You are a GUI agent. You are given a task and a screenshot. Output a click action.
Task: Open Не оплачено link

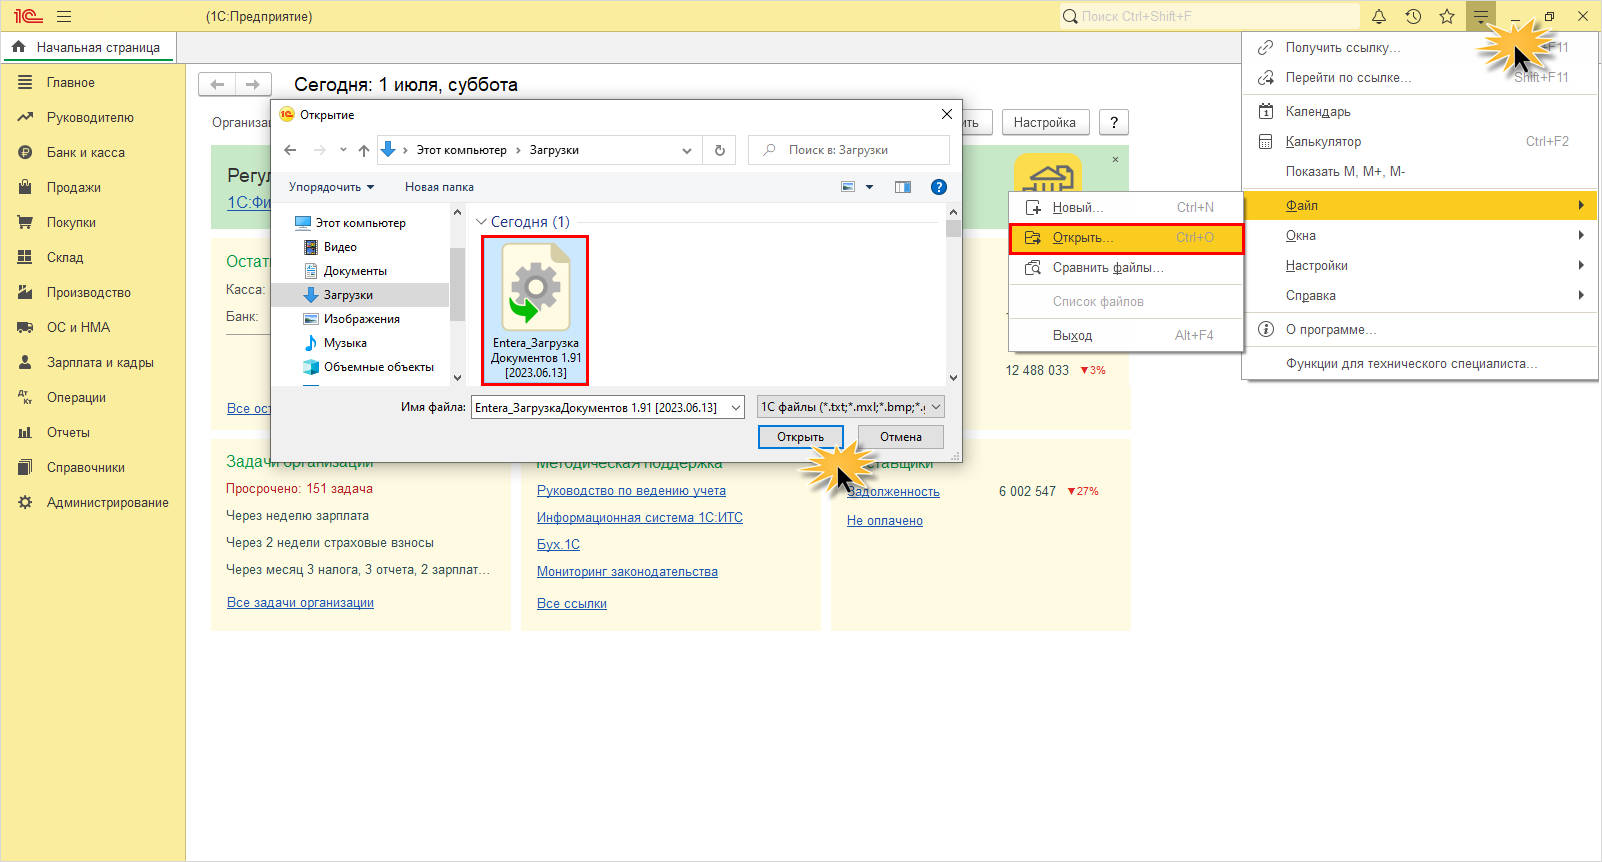[885, 521]
